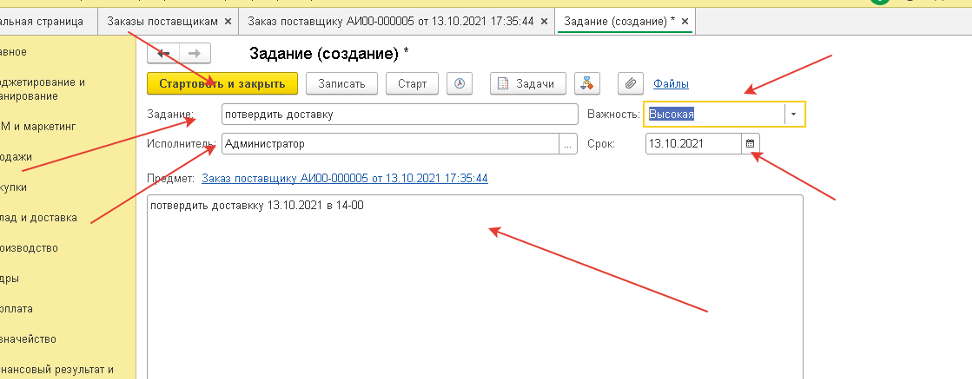Switch to the Заказы поставщикам tab
972x379 pixels.
[x=162, y=21]
